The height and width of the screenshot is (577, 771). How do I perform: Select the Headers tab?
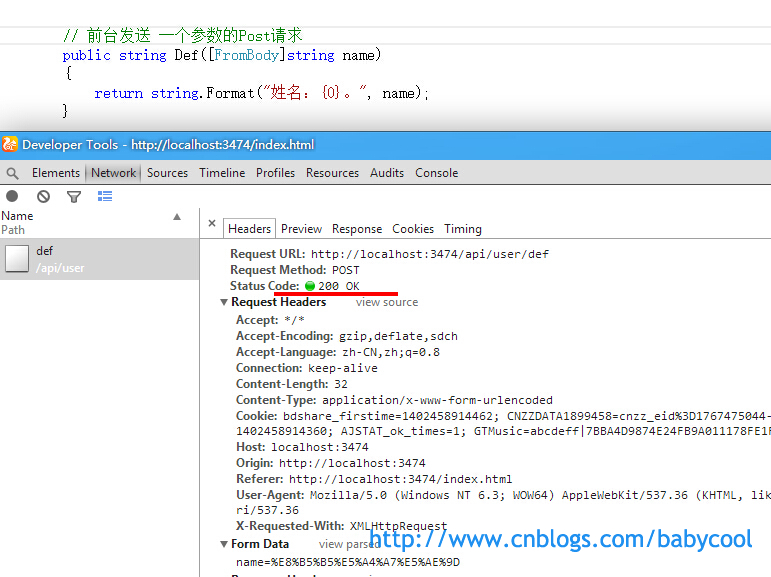point(249,229)
